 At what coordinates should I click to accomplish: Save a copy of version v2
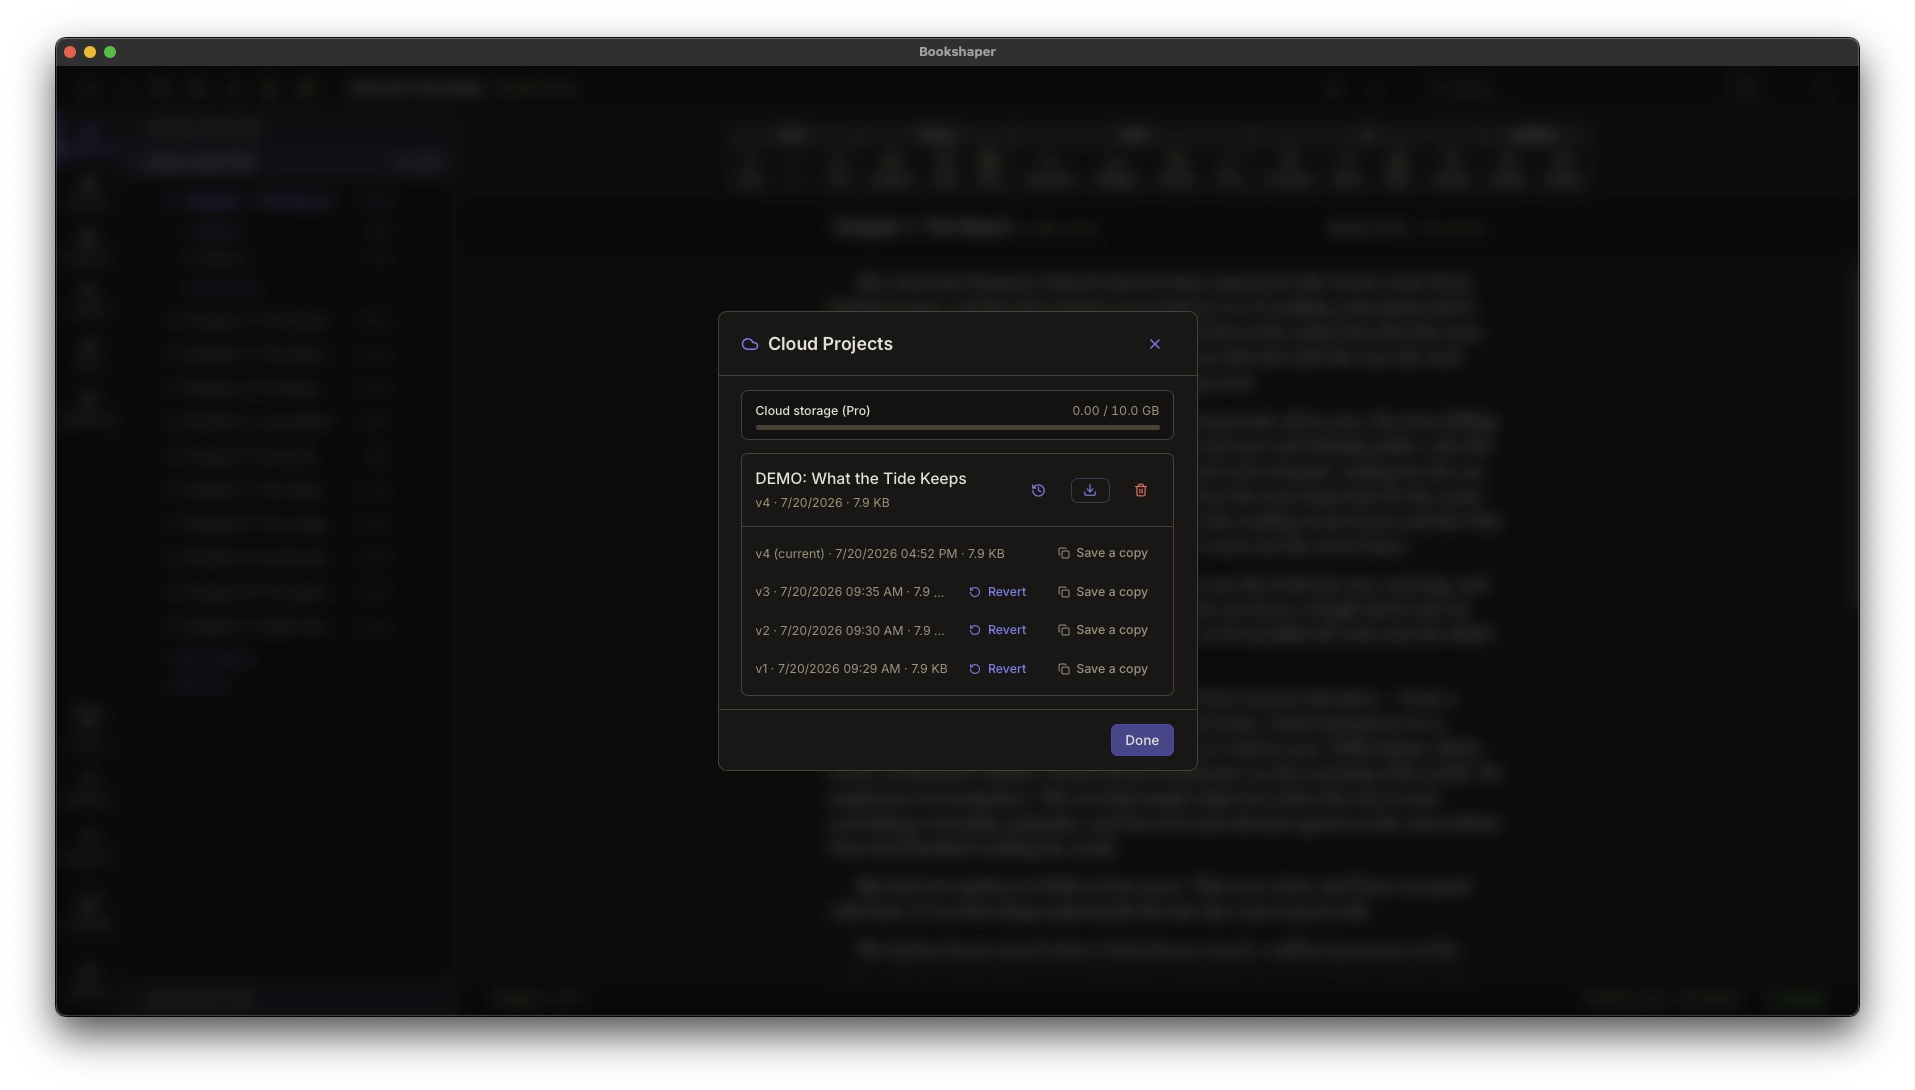coord(1103,630)
